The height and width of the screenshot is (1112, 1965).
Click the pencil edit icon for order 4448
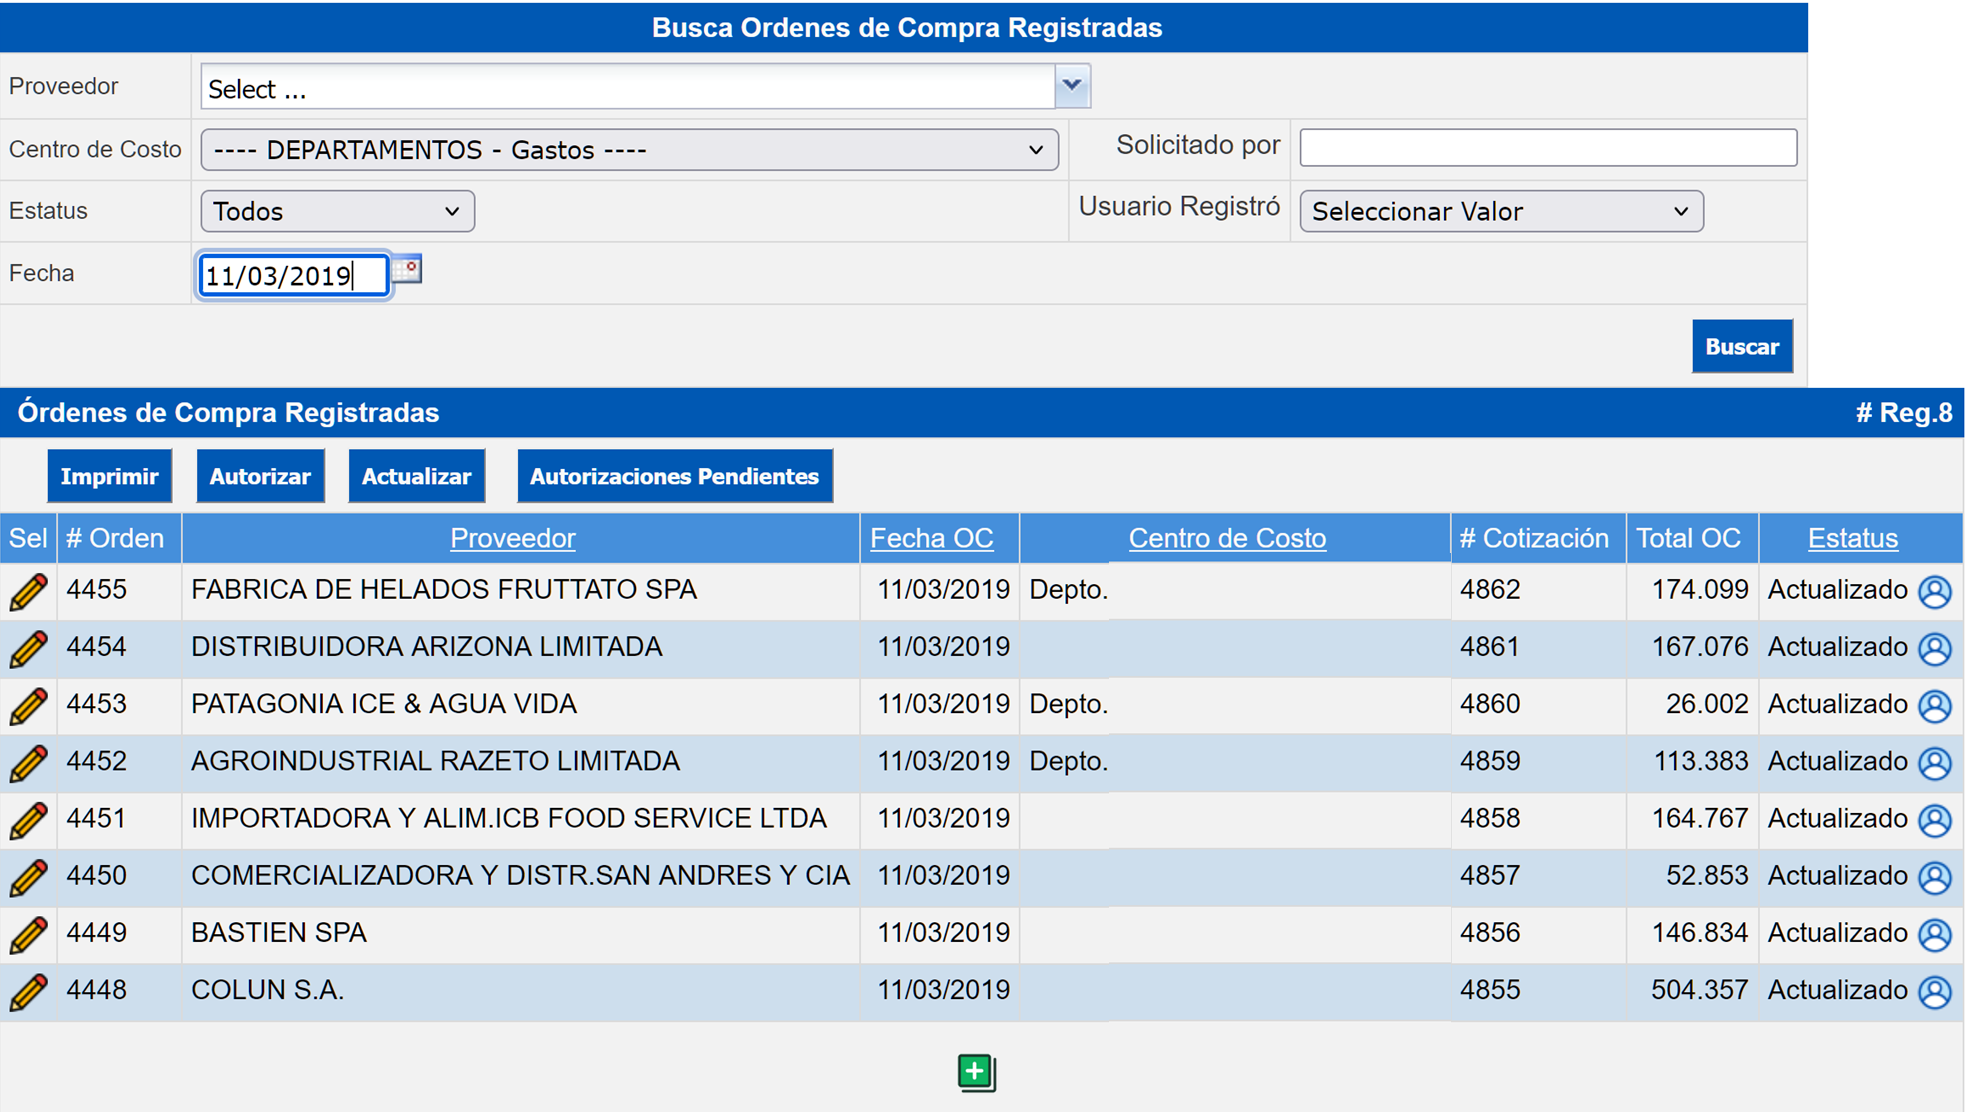(28, 991)
